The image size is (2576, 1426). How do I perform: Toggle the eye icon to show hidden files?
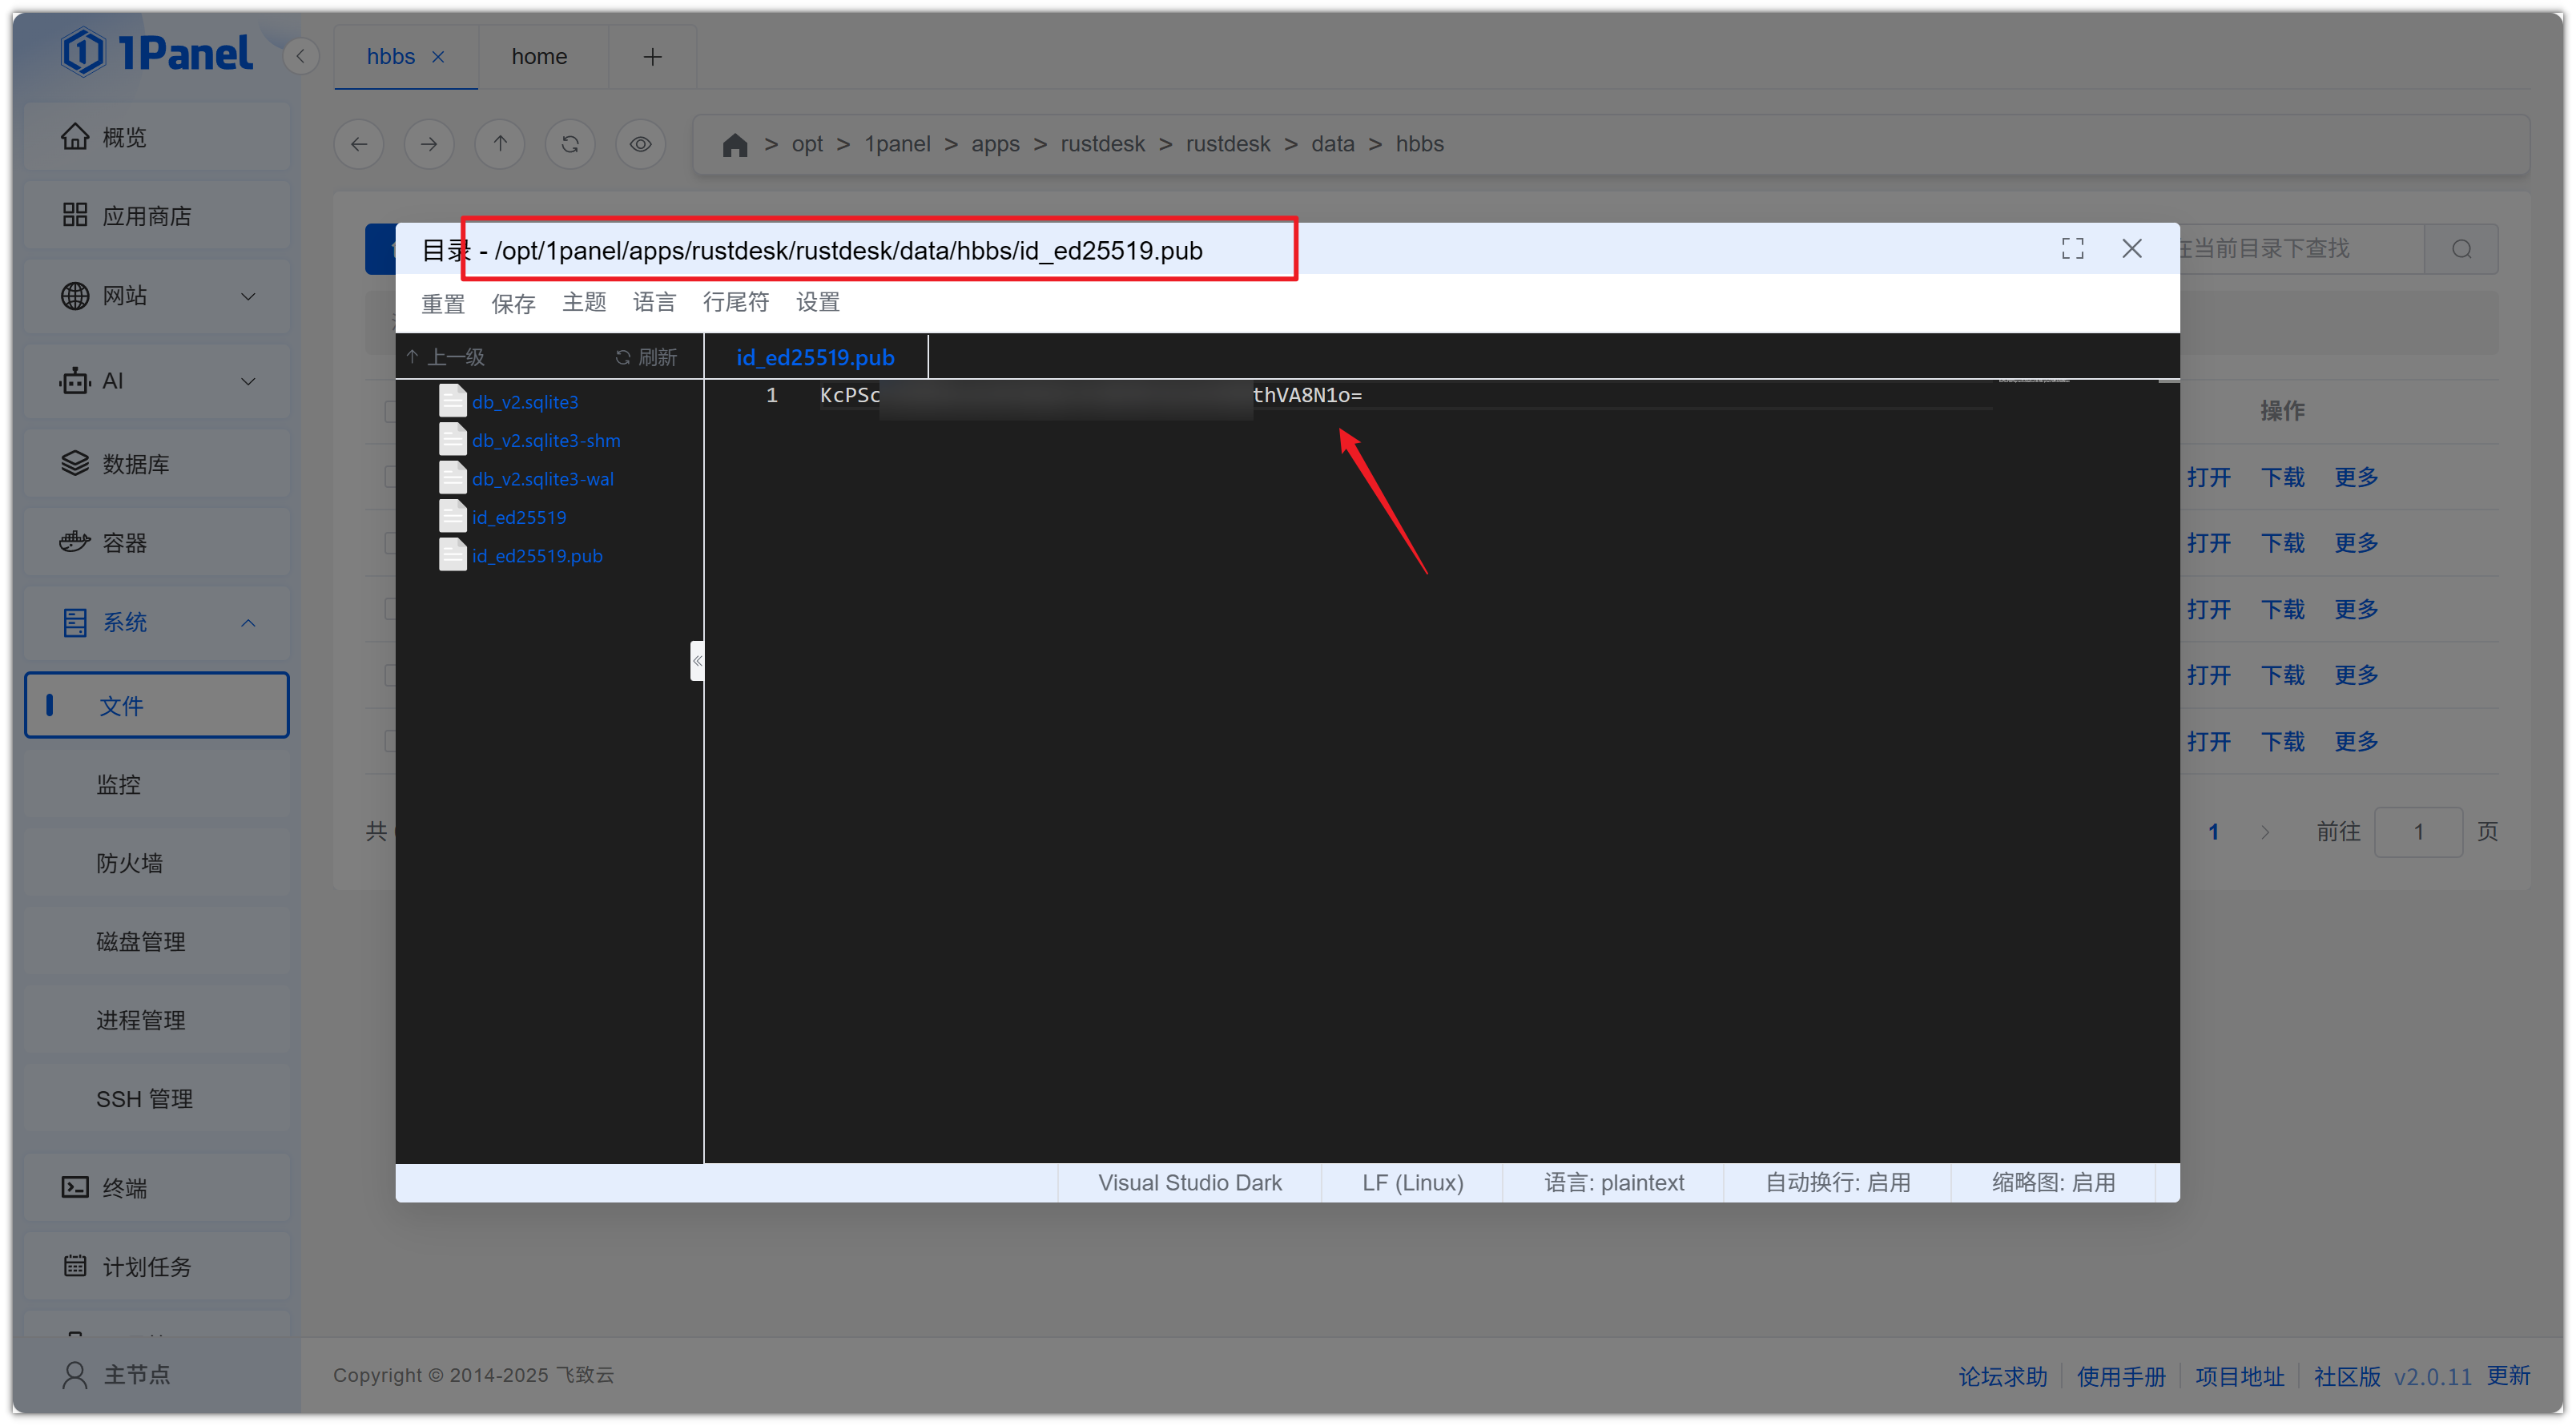coord(641,144)
